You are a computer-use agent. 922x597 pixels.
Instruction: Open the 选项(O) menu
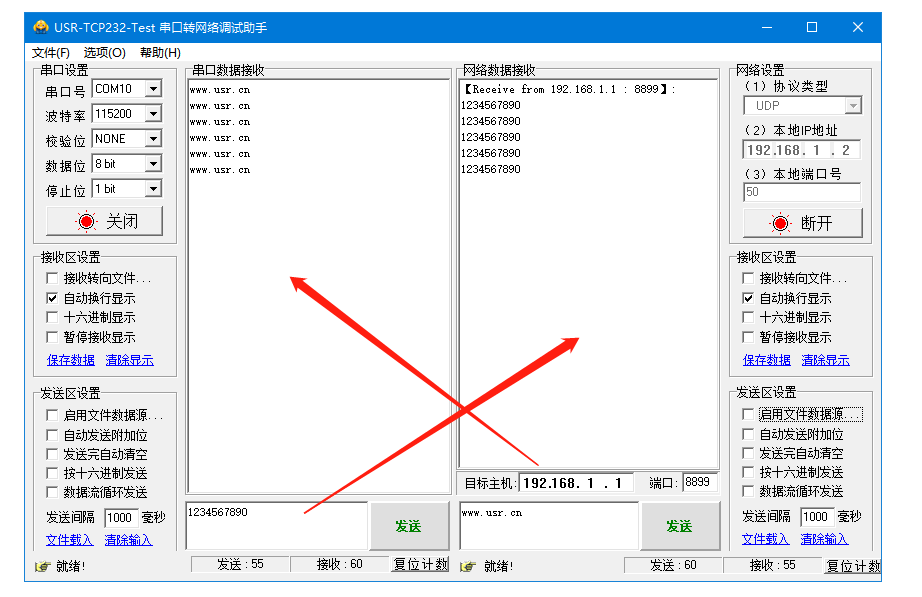pyautogui.click(x=104, y=52)
